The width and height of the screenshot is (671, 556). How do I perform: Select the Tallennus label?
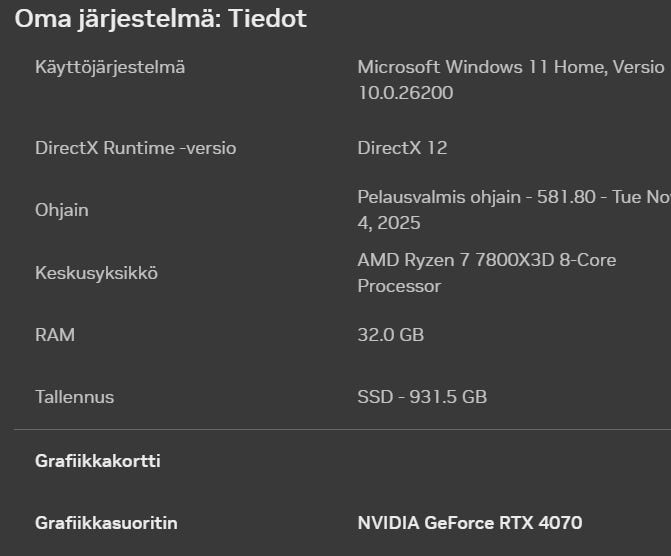tap(74, 397)
